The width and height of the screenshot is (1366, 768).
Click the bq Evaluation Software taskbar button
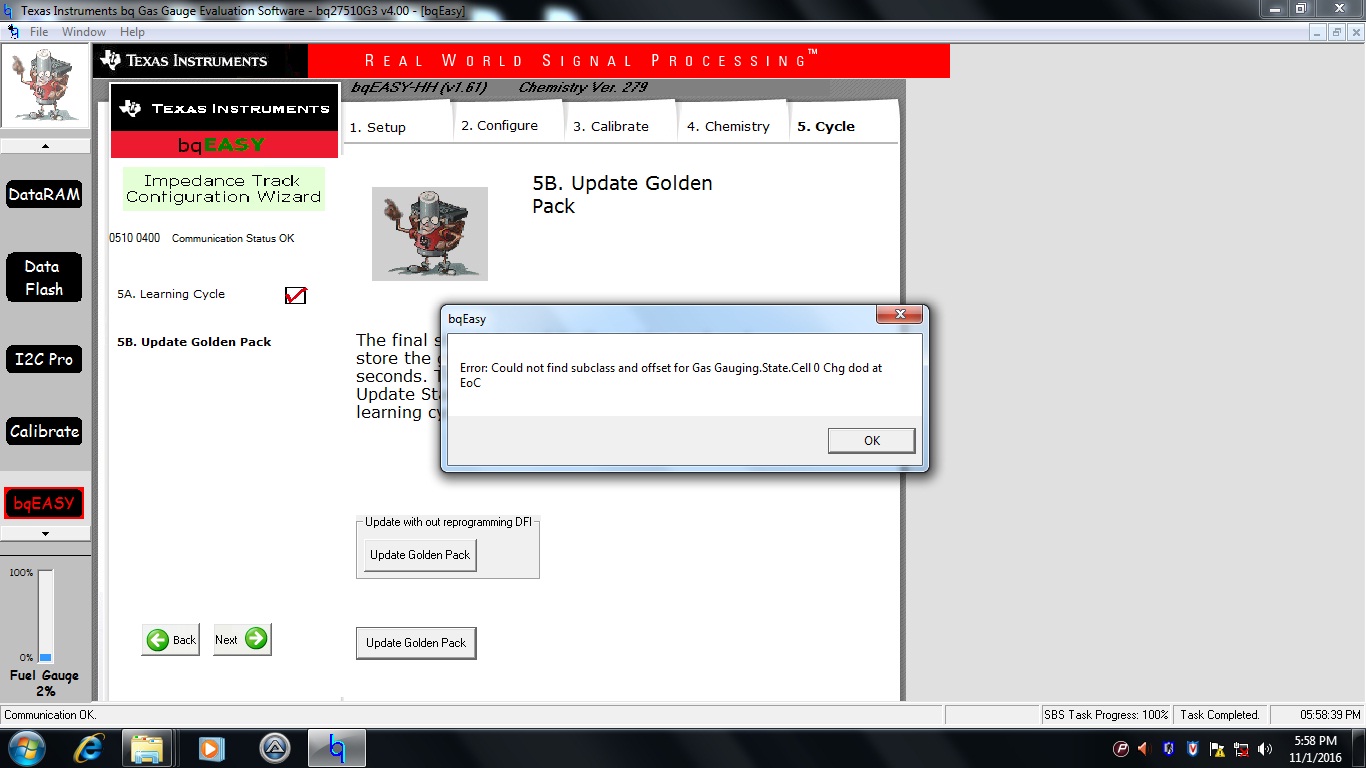pyautogui.click(x=336, y=748)
